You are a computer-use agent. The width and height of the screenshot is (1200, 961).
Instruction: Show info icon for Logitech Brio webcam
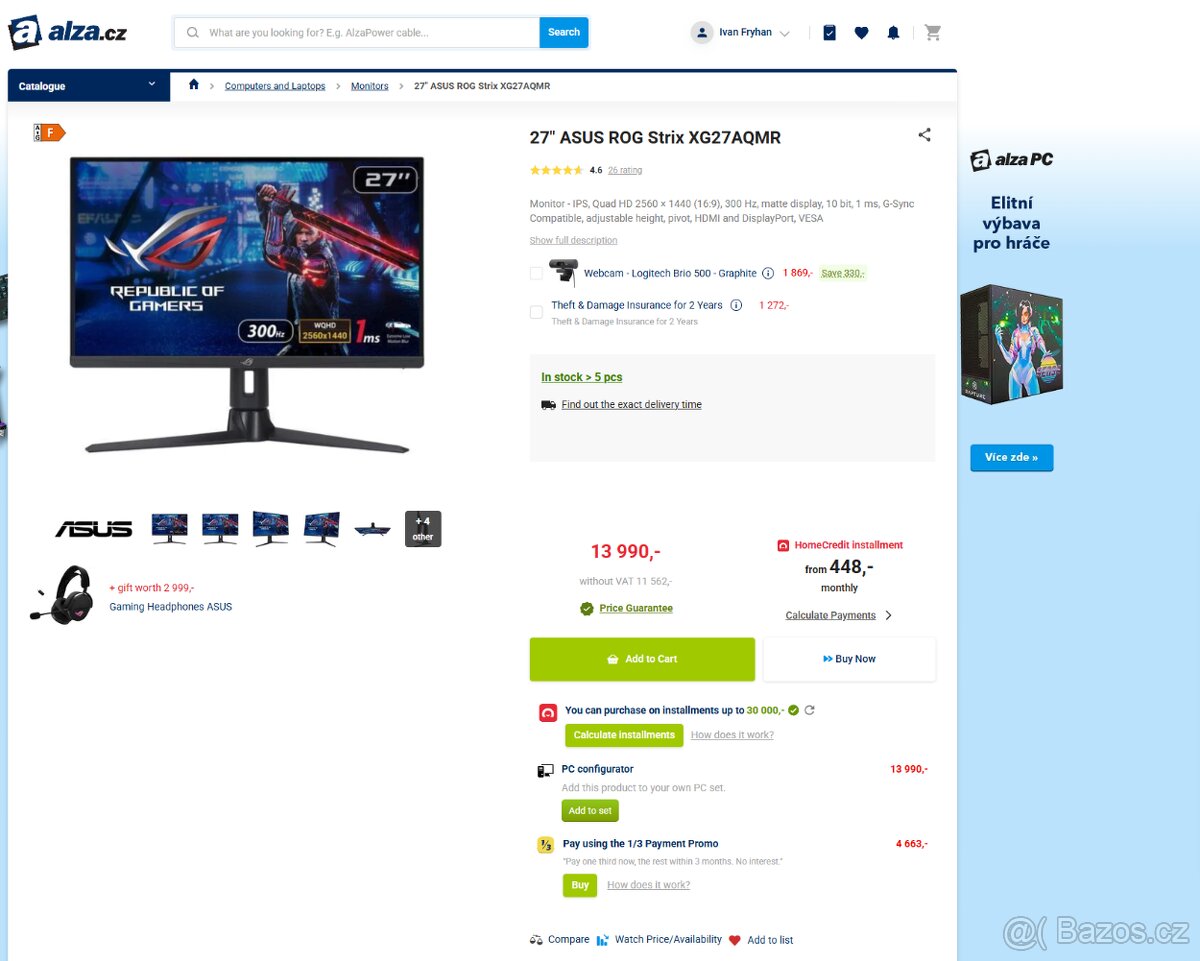click(768, 273)
